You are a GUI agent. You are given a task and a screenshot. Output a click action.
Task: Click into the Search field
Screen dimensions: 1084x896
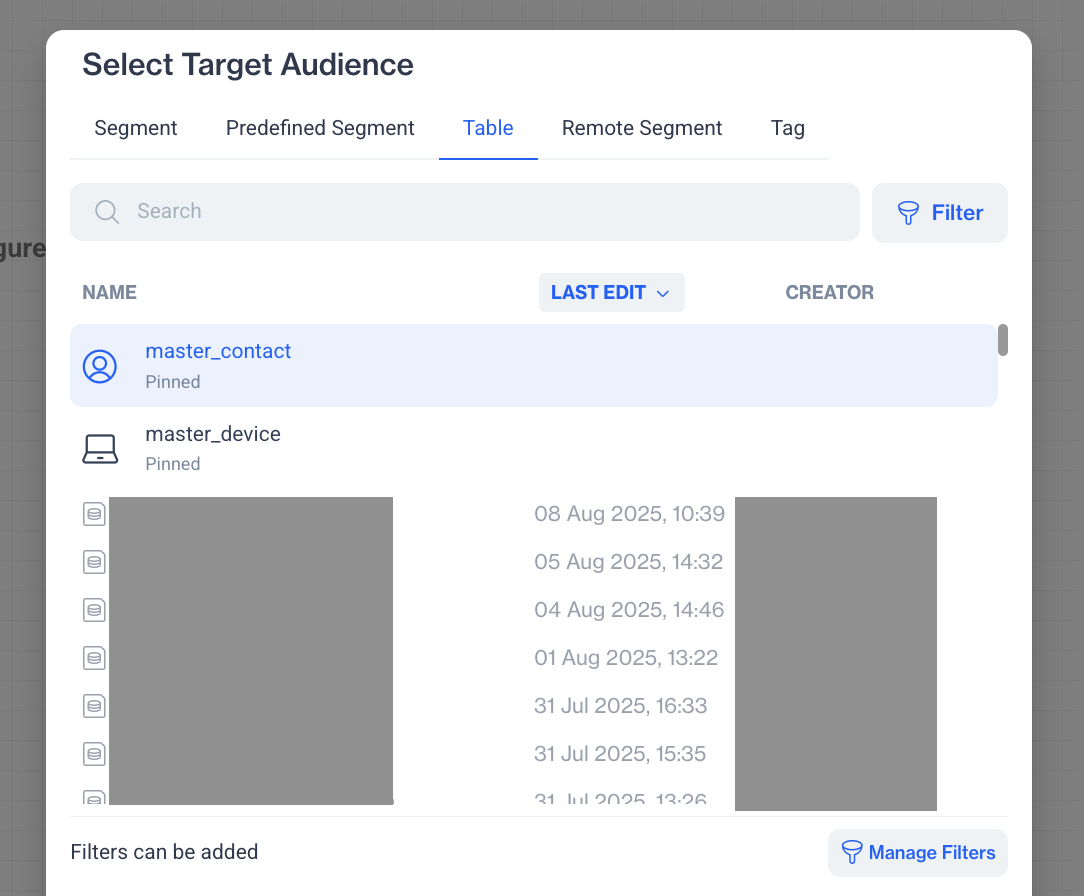pos(480,212)
